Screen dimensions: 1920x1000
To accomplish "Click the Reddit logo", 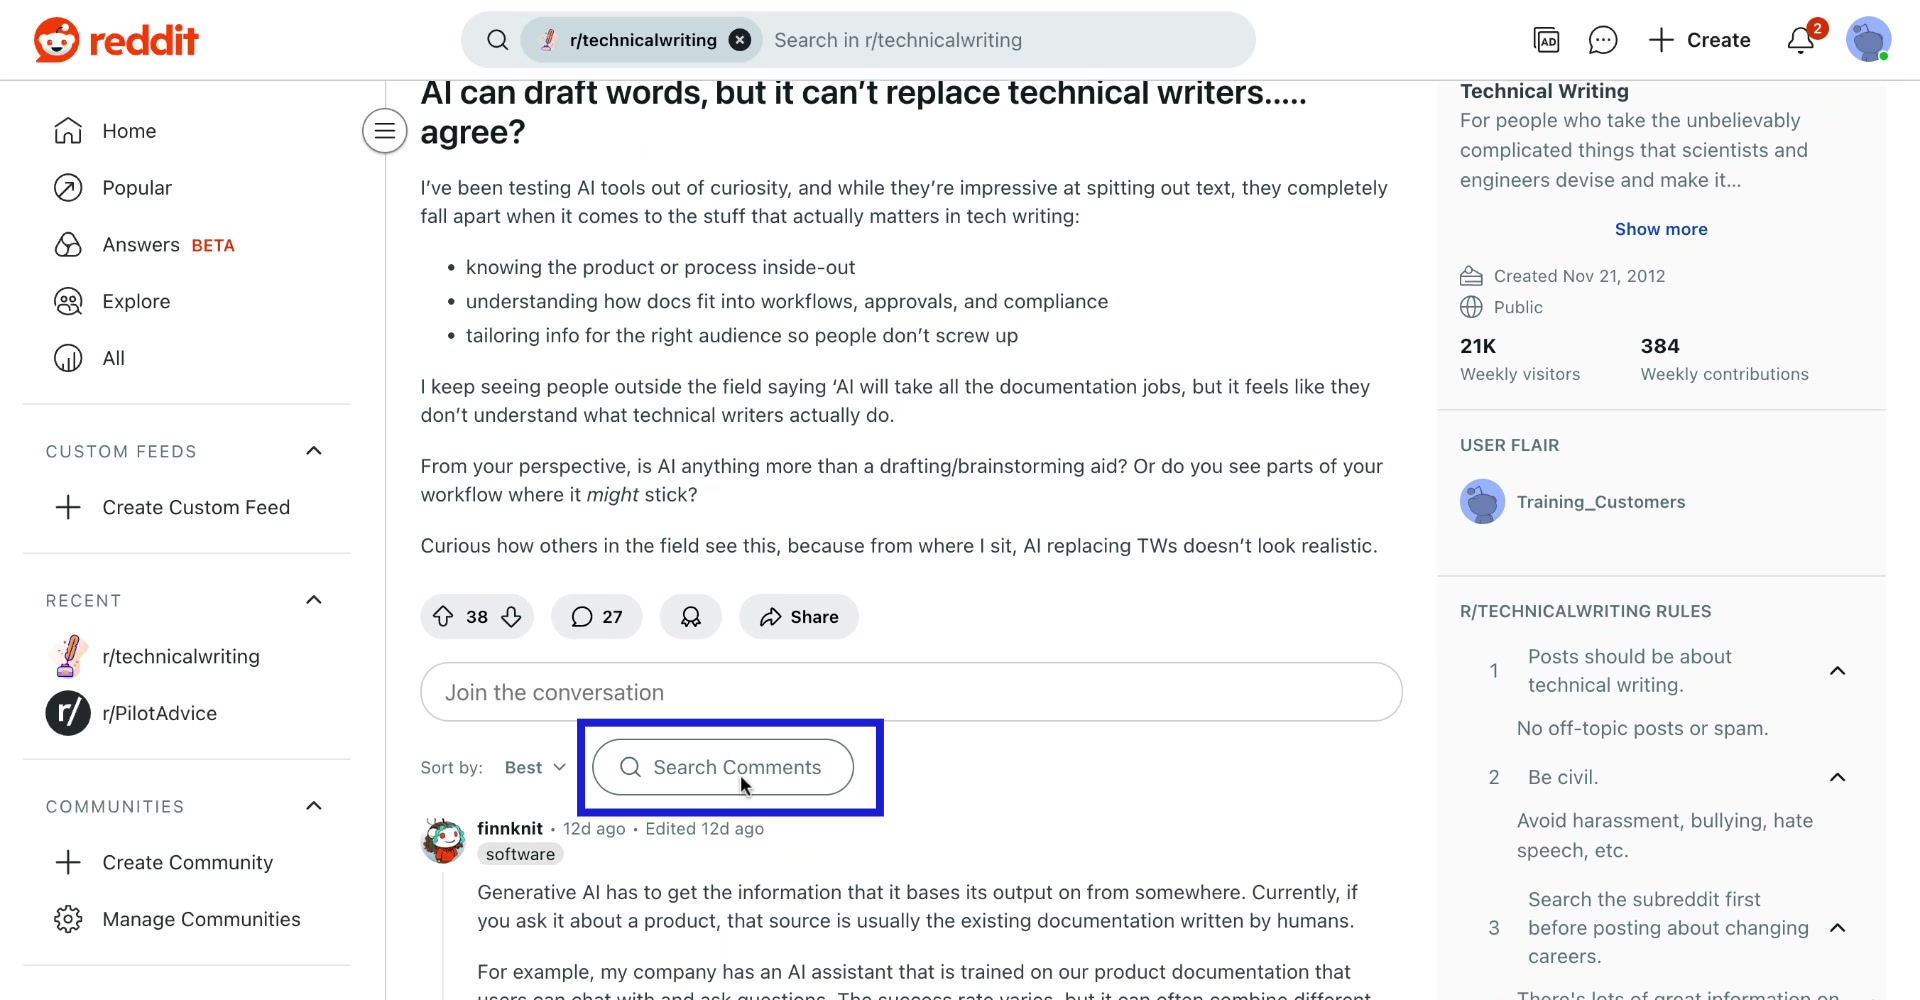I will (x=115, y=40).
